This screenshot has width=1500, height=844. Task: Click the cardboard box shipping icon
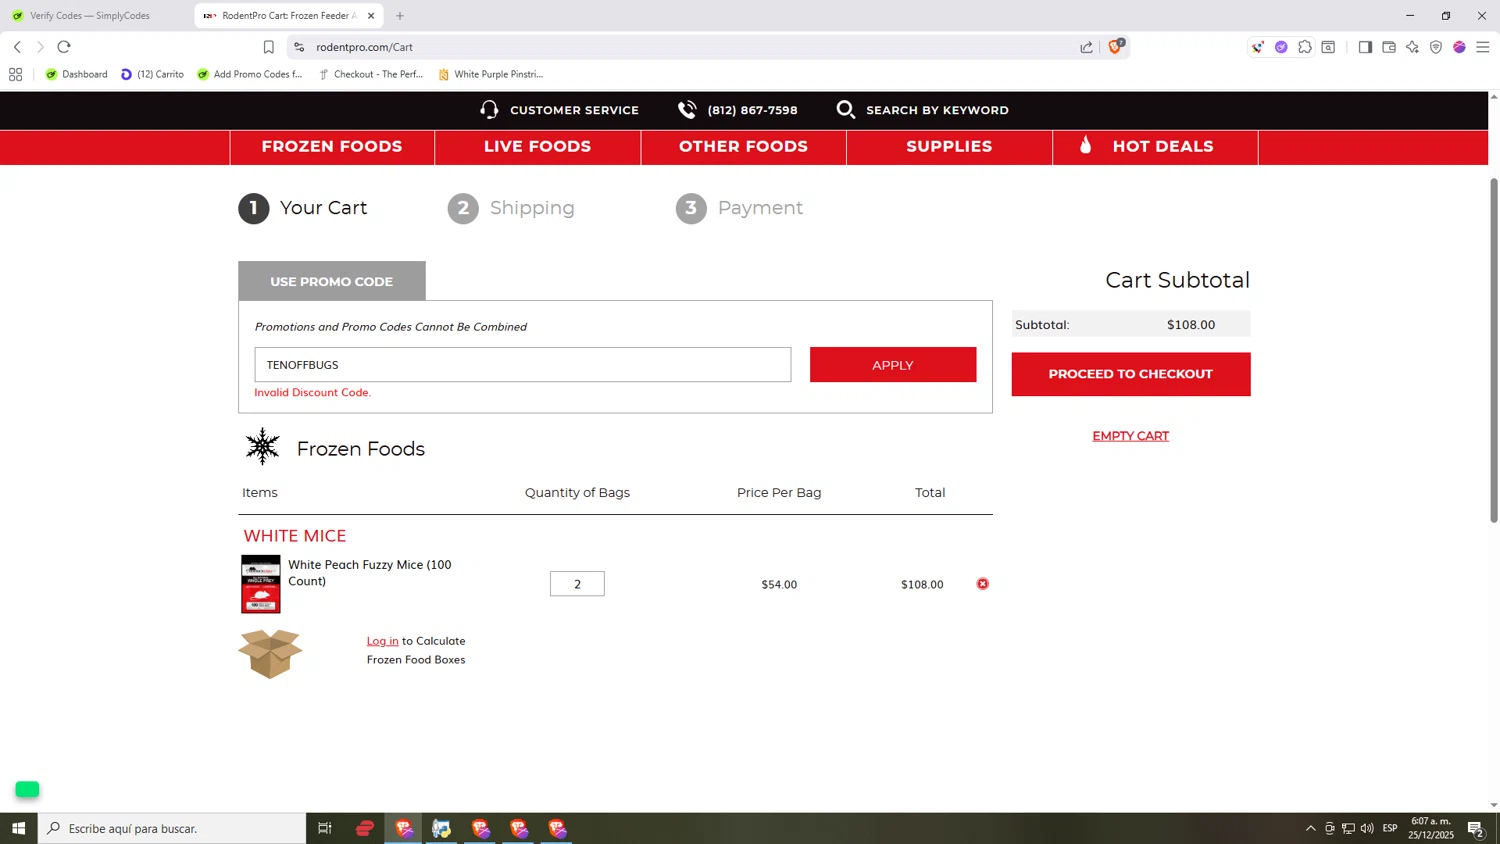(270, 654)
